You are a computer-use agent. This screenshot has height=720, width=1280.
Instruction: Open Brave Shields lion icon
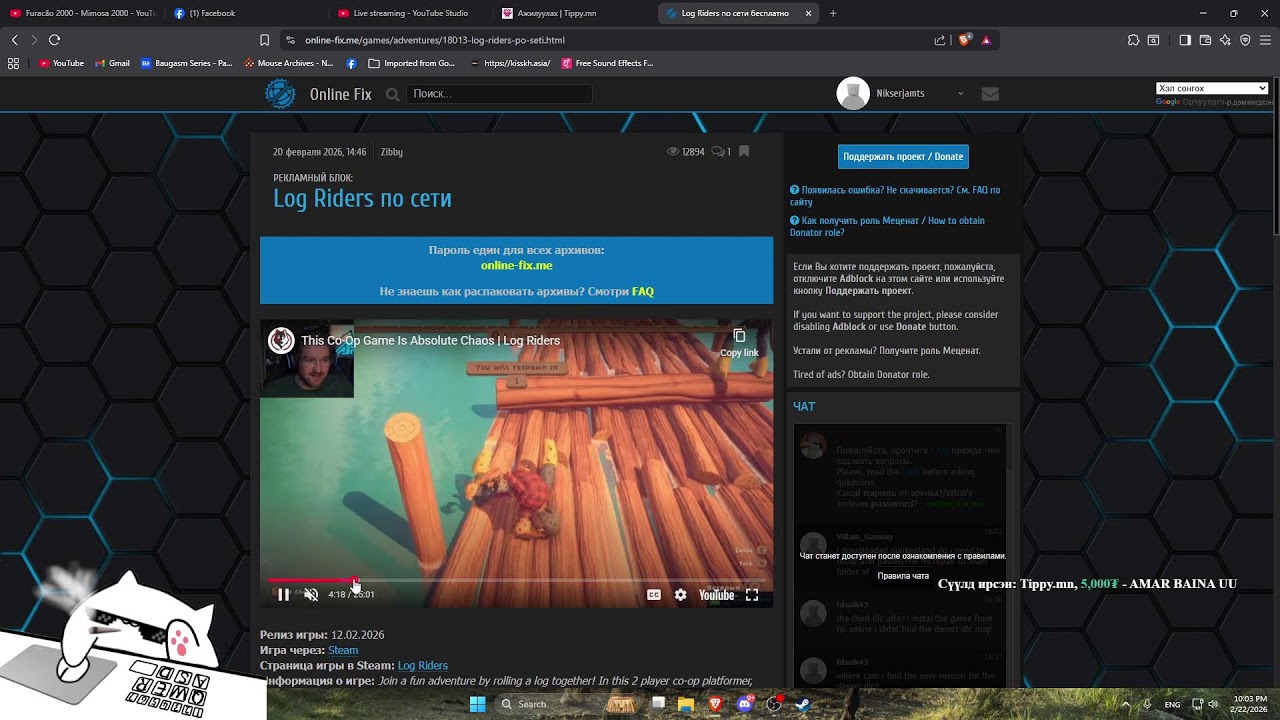tap(965, 40)
